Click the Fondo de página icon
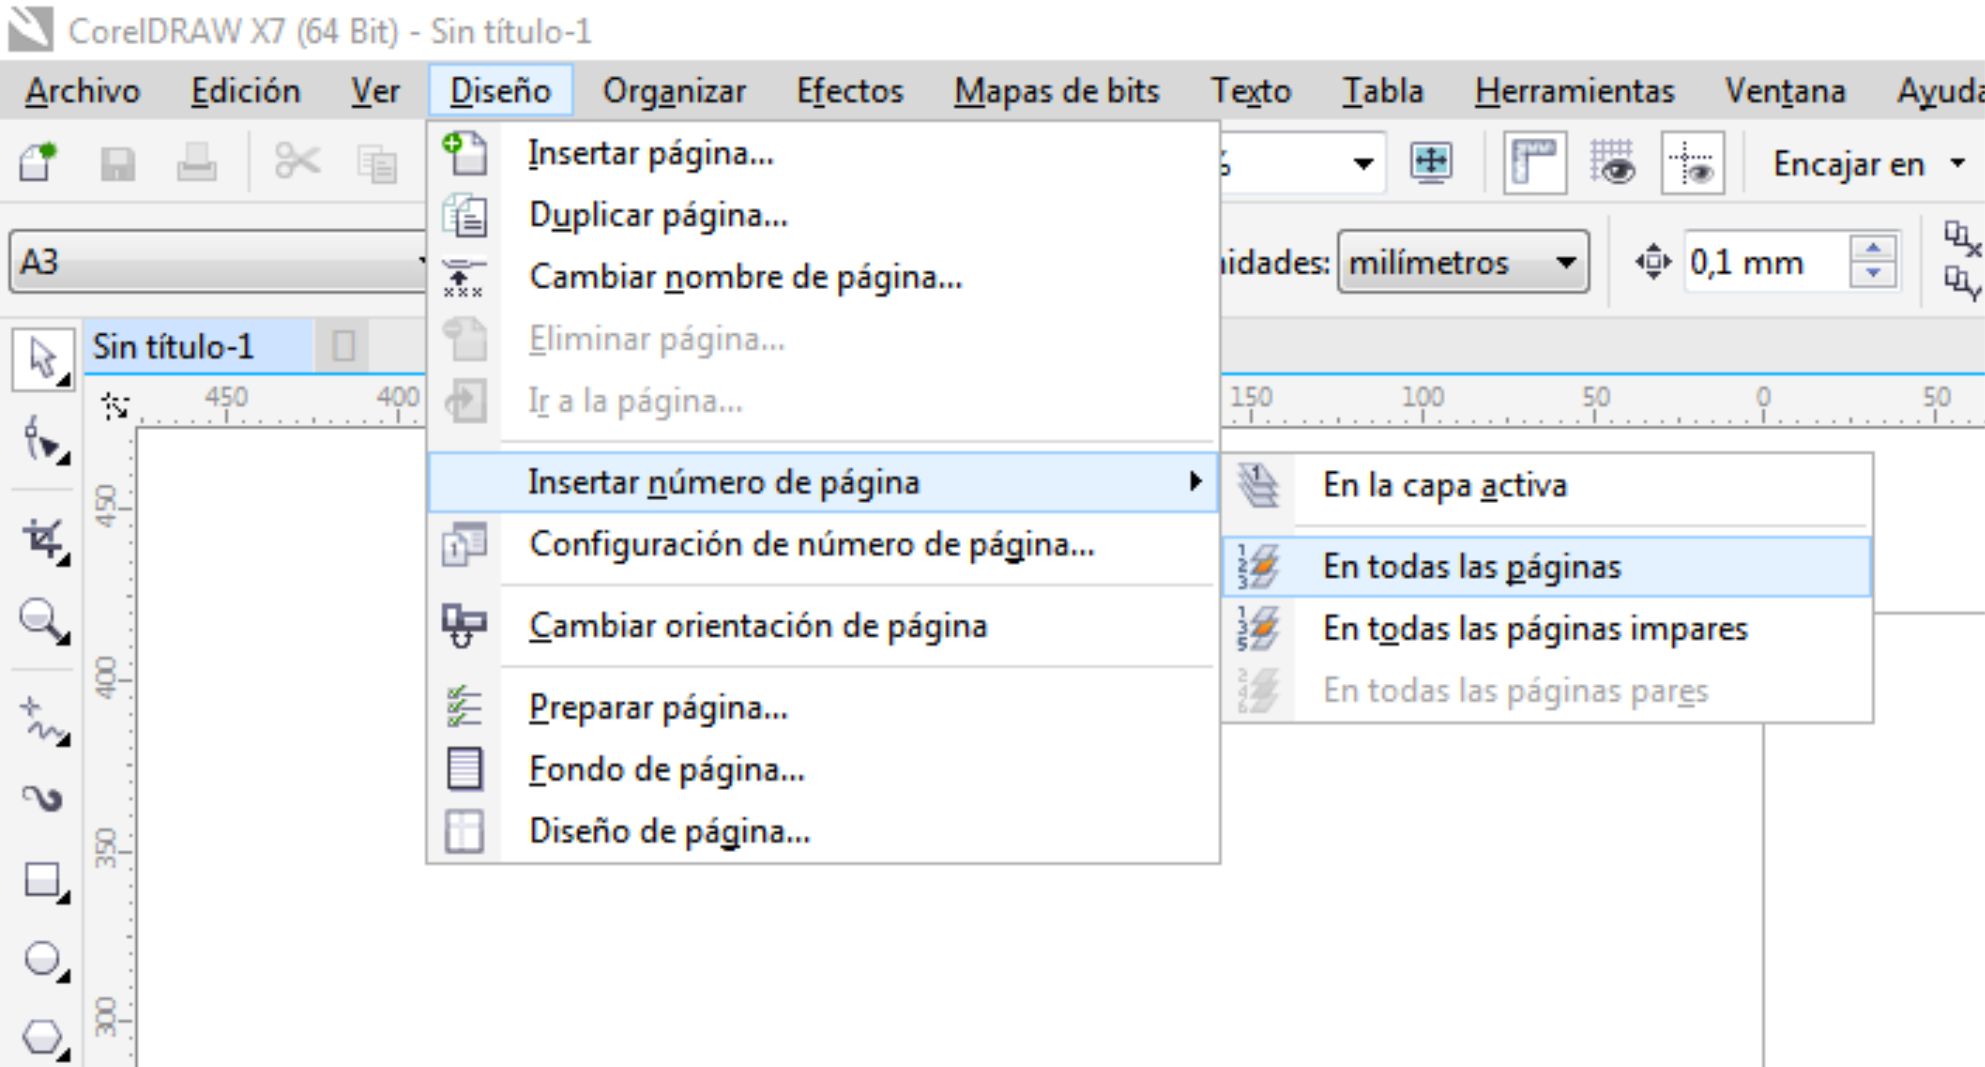The width and height of the screenshot is (1985, 1067). [464, 769]
